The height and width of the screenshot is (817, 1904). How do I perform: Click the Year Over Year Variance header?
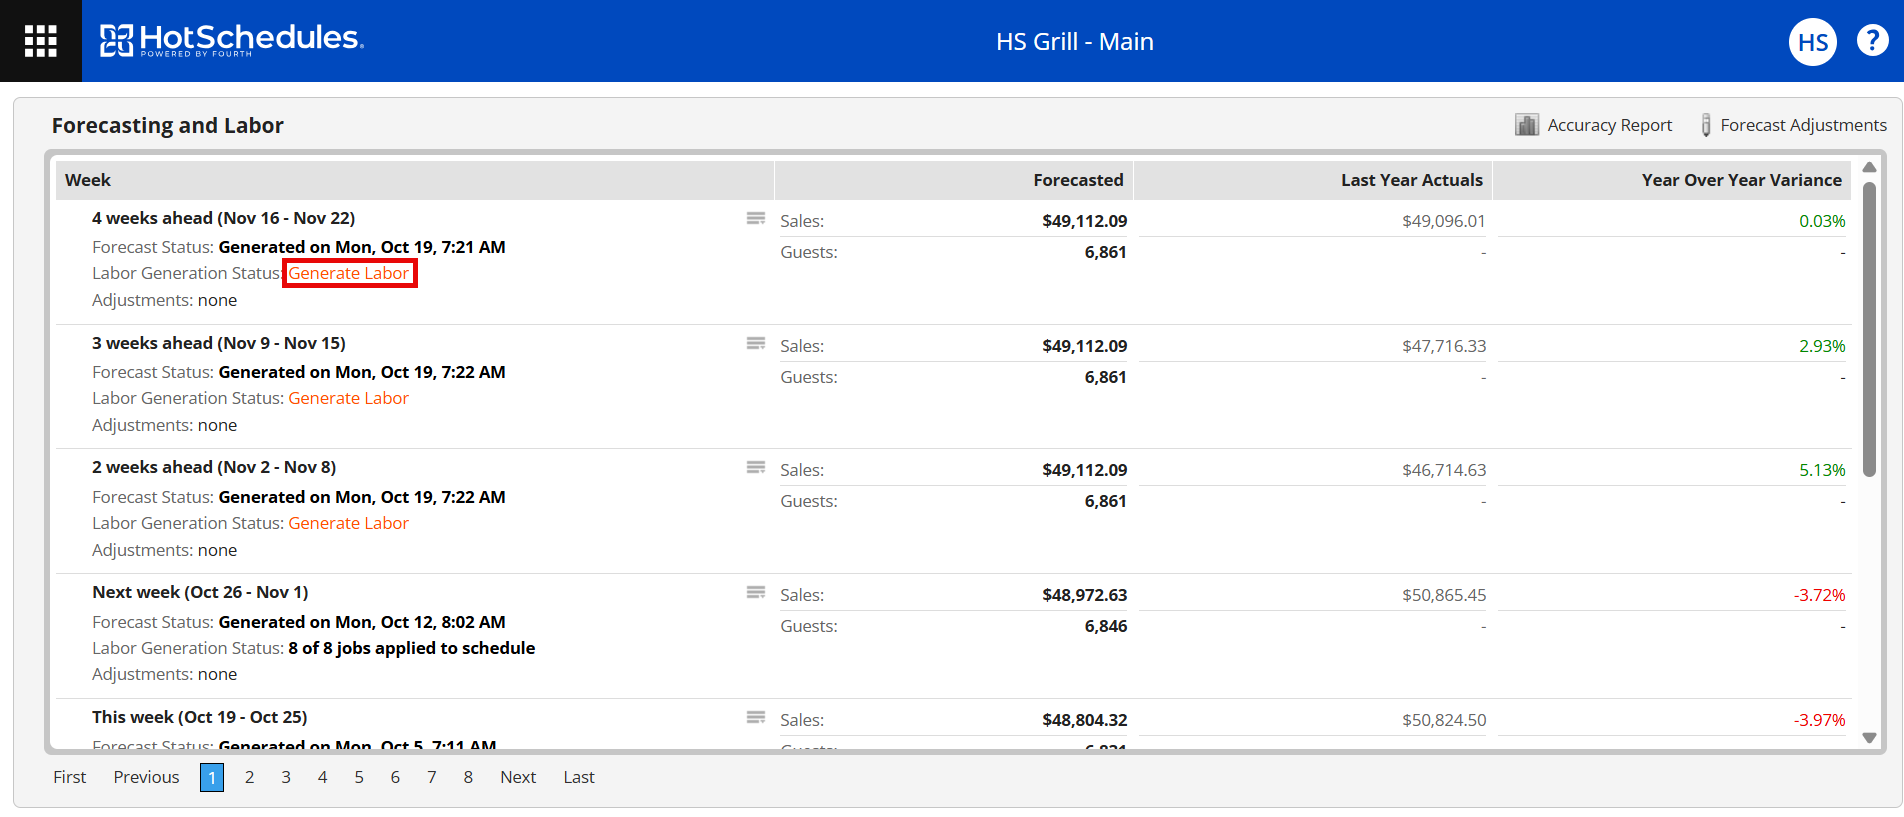[1672, 180]
